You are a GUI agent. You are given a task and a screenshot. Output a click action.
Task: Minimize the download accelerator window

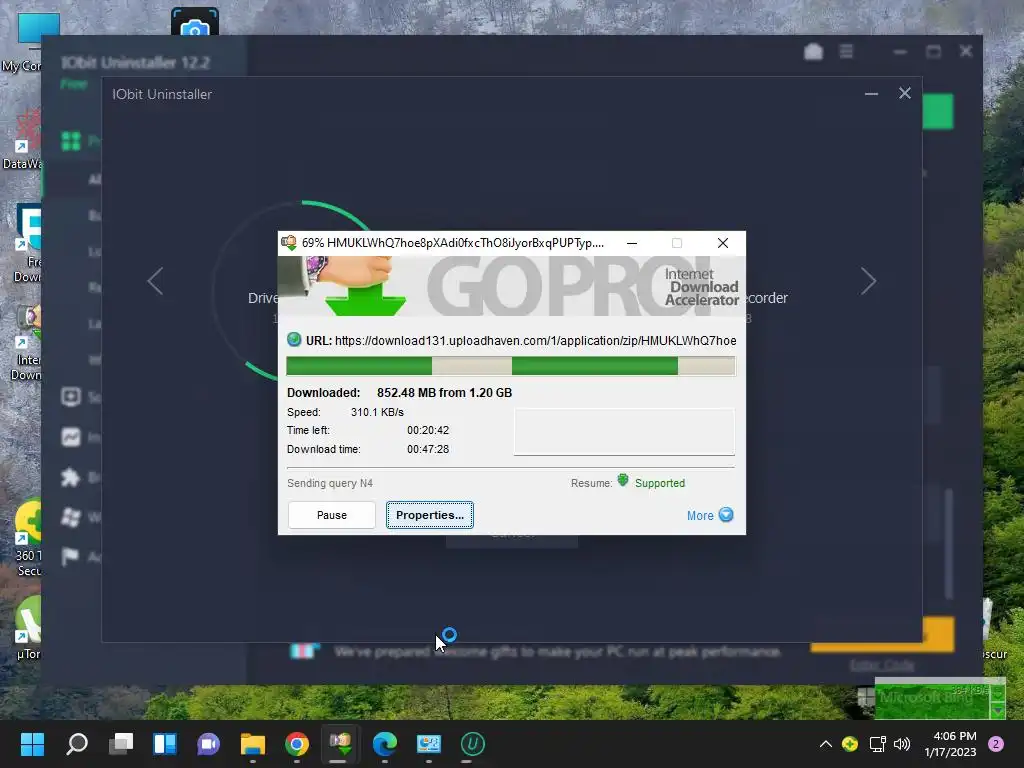coord(632,243)
